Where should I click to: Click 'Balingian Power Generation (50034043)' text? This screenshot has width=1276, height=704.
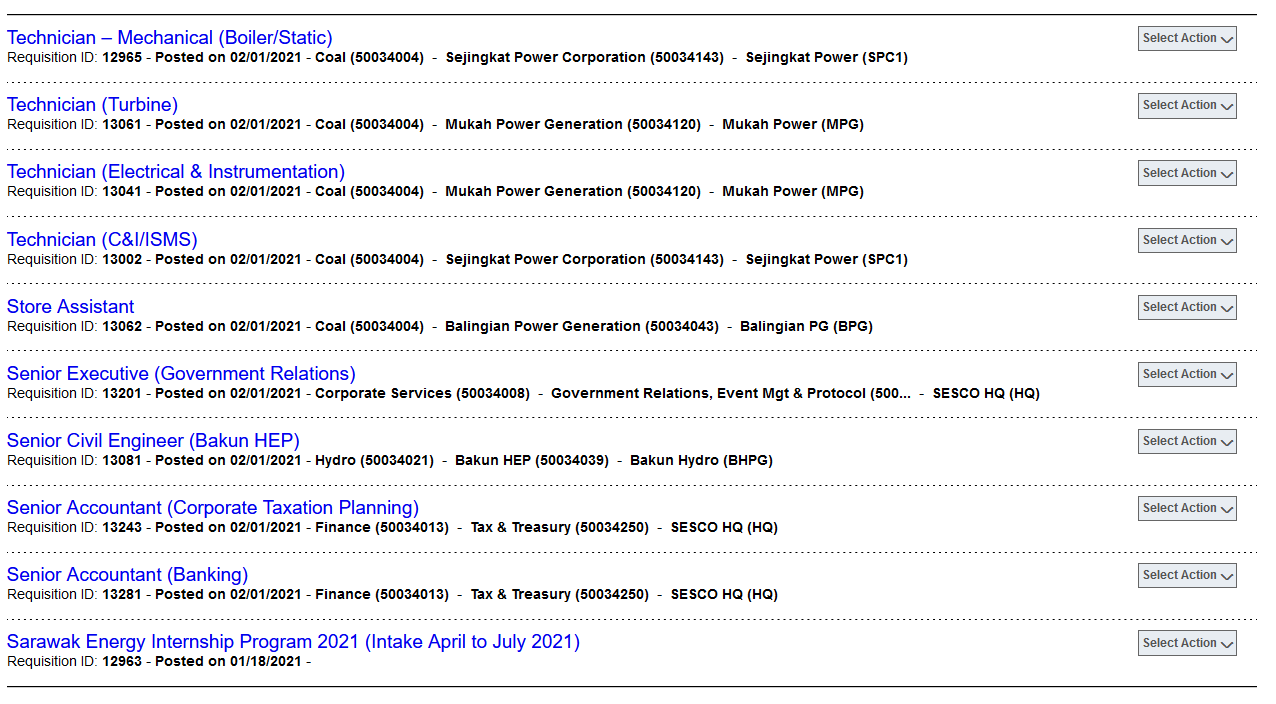tap(582, 326)
